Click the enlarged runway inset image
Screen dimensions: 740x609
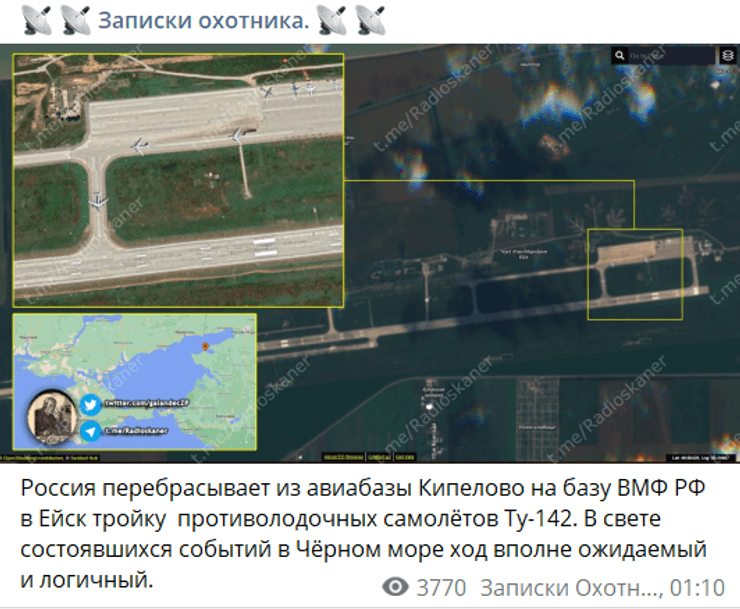pos(178,180)
